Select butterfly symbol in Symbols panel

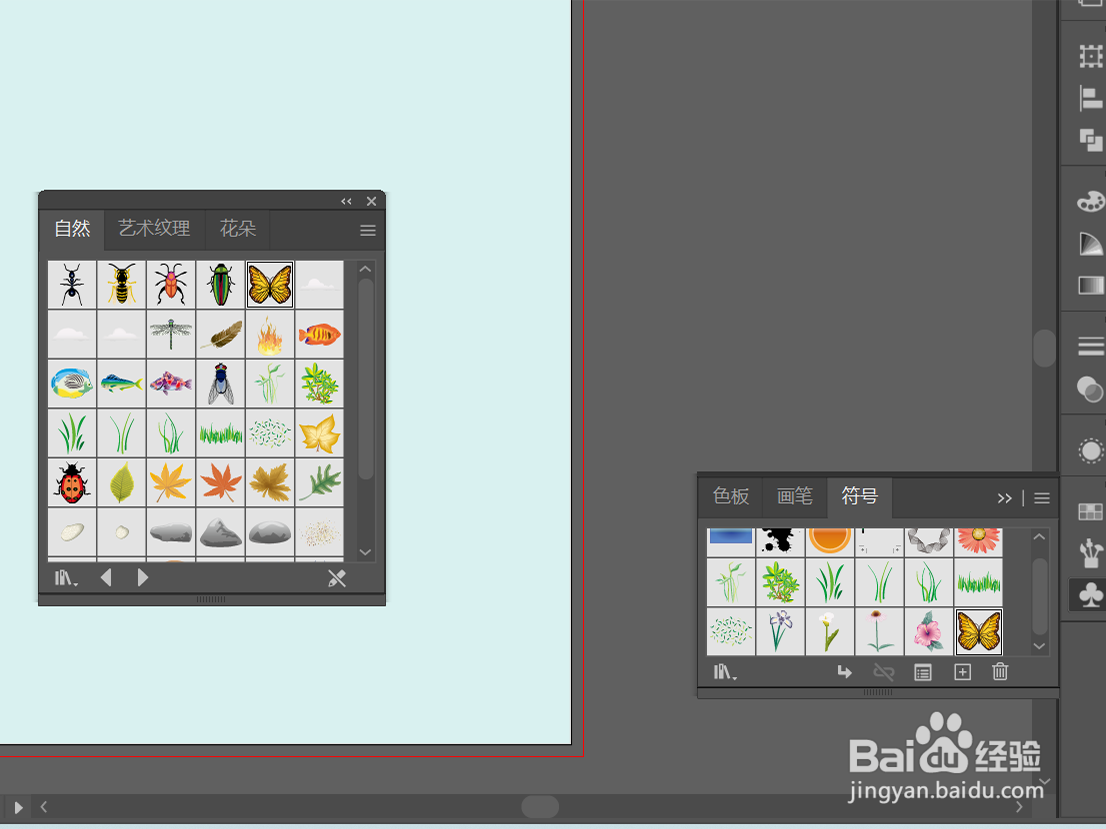tap(978, 631)
